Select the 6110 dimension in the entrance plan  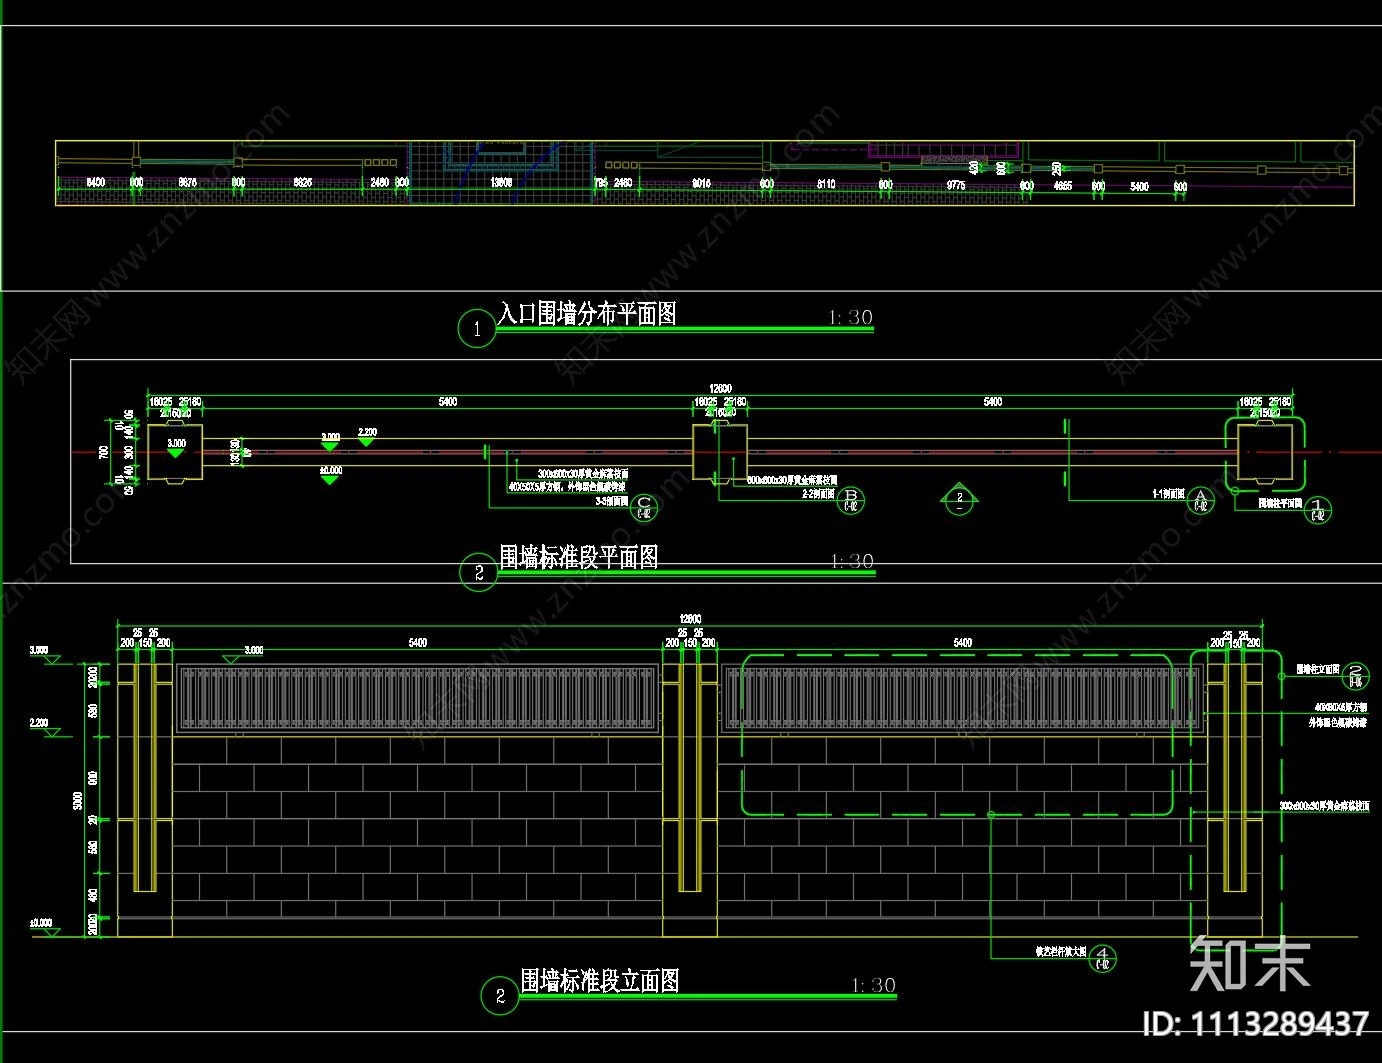(826, 184)
